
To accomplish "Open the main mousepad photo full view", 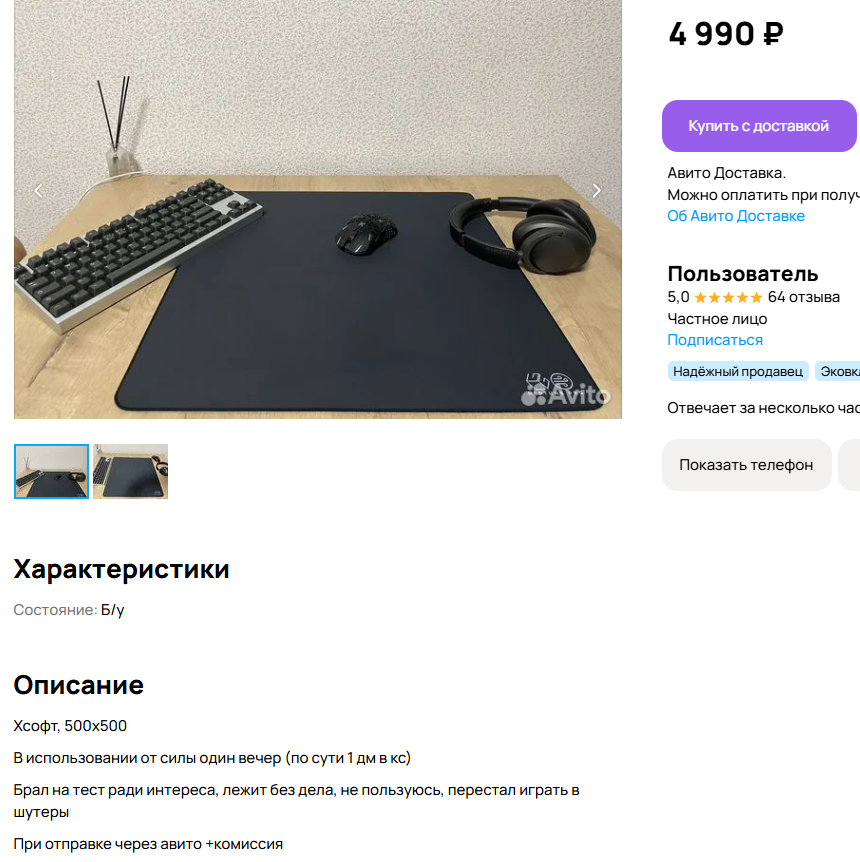I will tap(318, 209).
